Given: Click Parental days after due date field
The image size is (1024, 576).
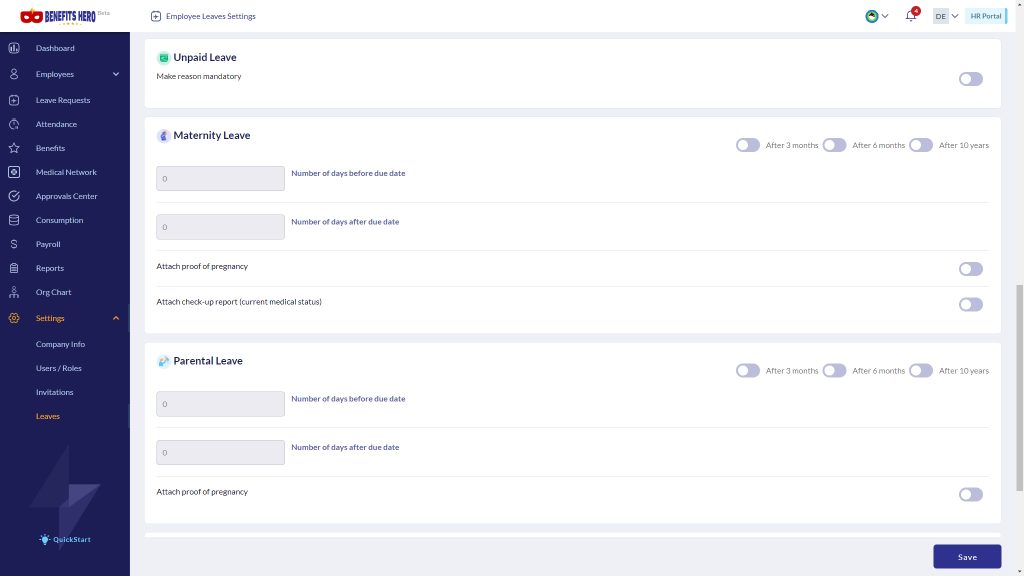Looking at the screenshot, I should point(220,453).
